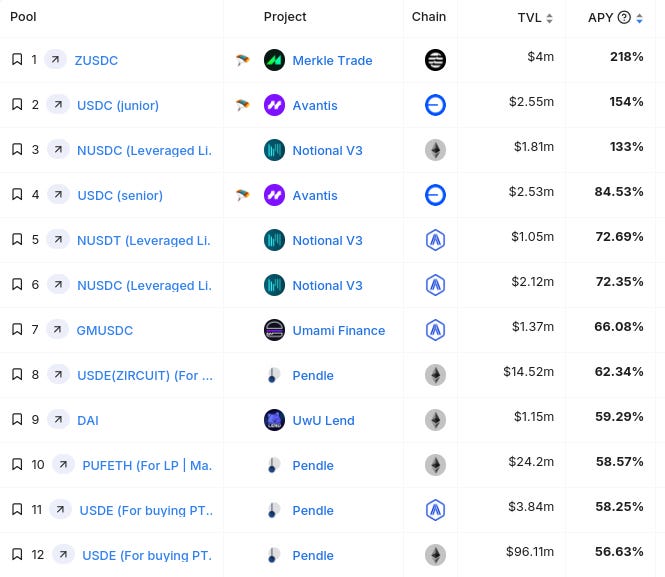Sort table by APY arrows
Viewport: 665px width, 577px height.
[639, 18]
